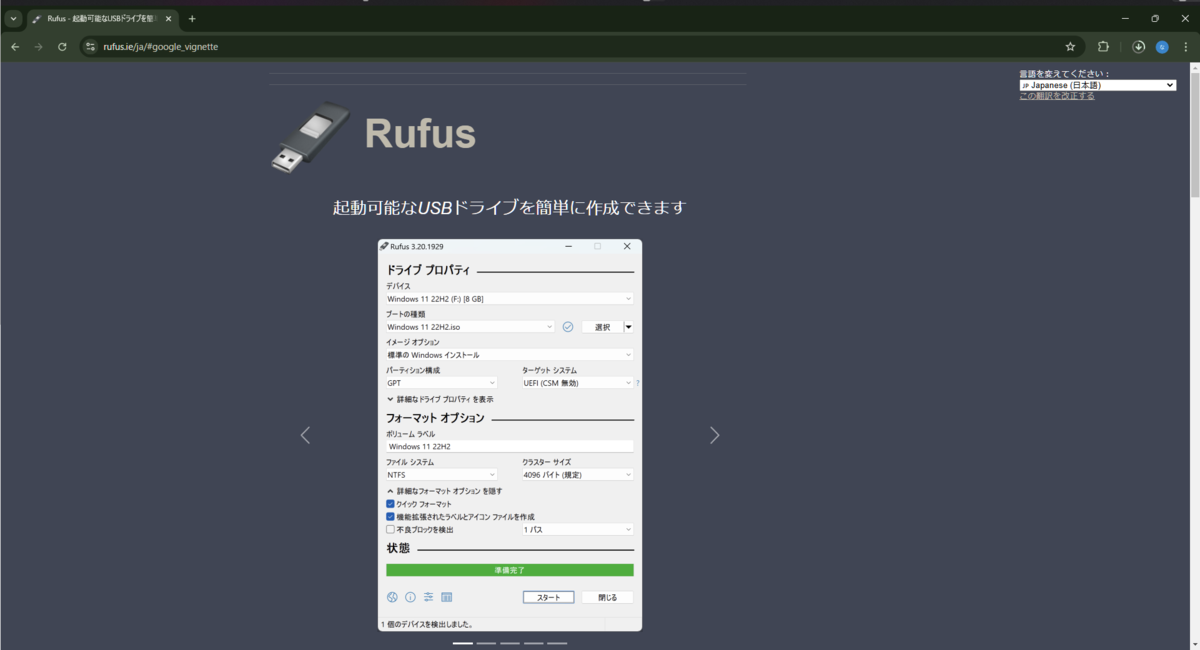The image size is (1200, 650).
Task: Select the fourth carousel indicator
Action: 533,643
